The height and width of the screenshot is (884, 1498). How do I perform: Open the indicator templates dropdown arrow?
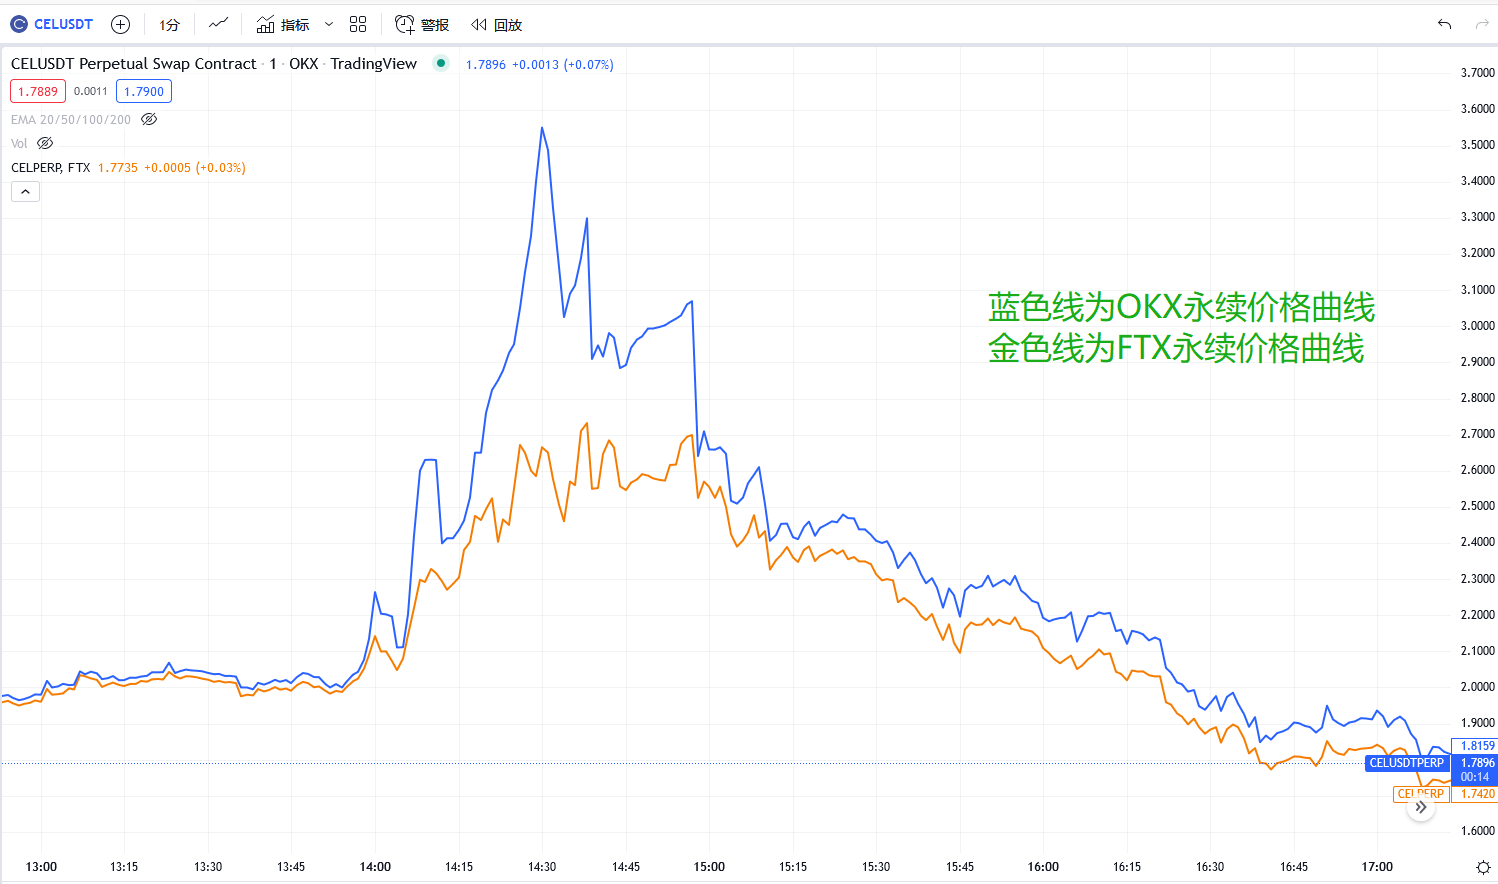[x=327, y=24]
